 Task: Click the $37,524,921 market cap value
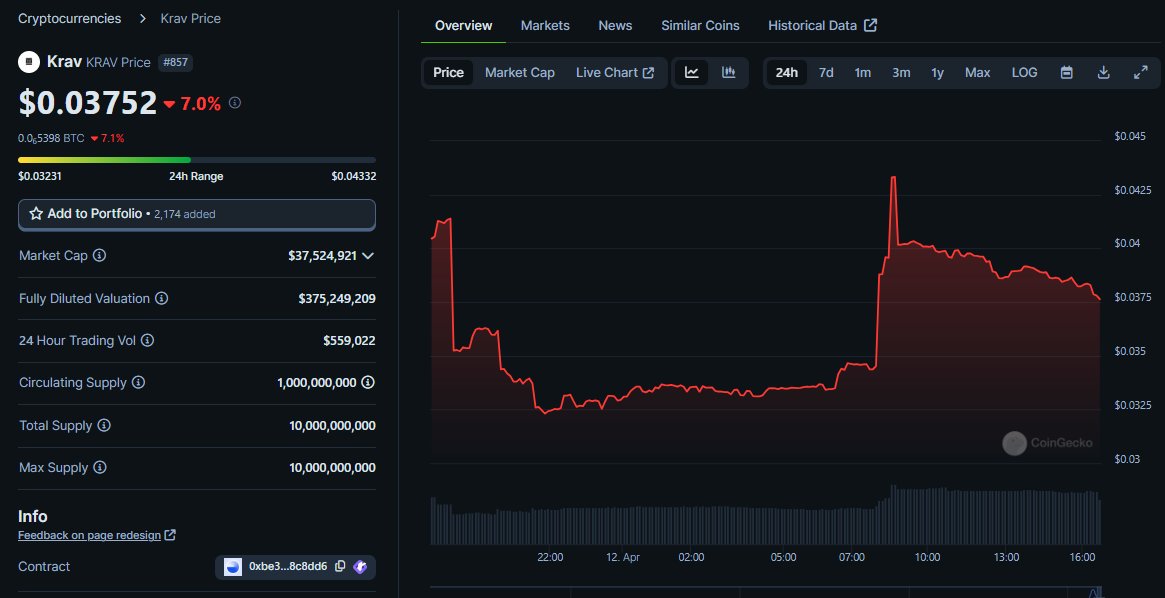(x=322, y=256)
